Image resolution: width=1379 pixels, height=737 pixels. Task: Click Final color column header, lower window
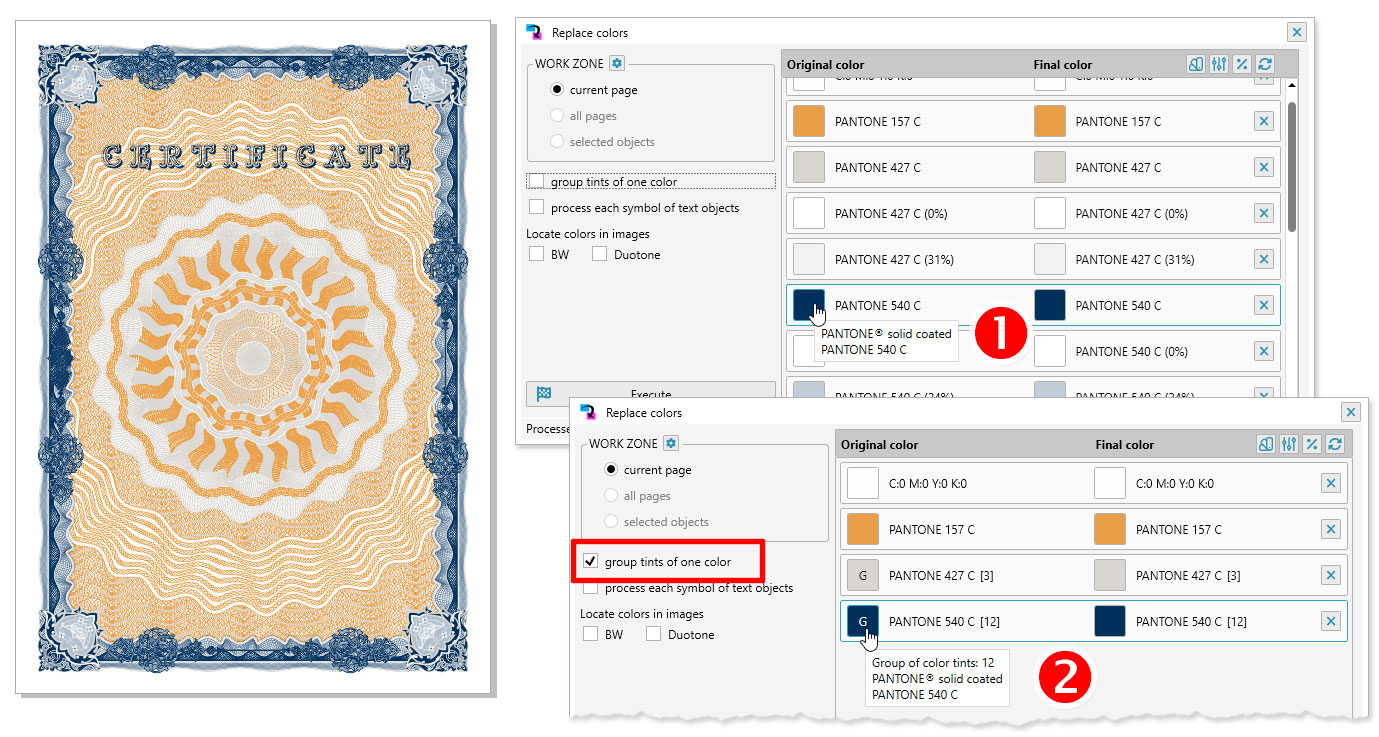(x=1125, y=445)
